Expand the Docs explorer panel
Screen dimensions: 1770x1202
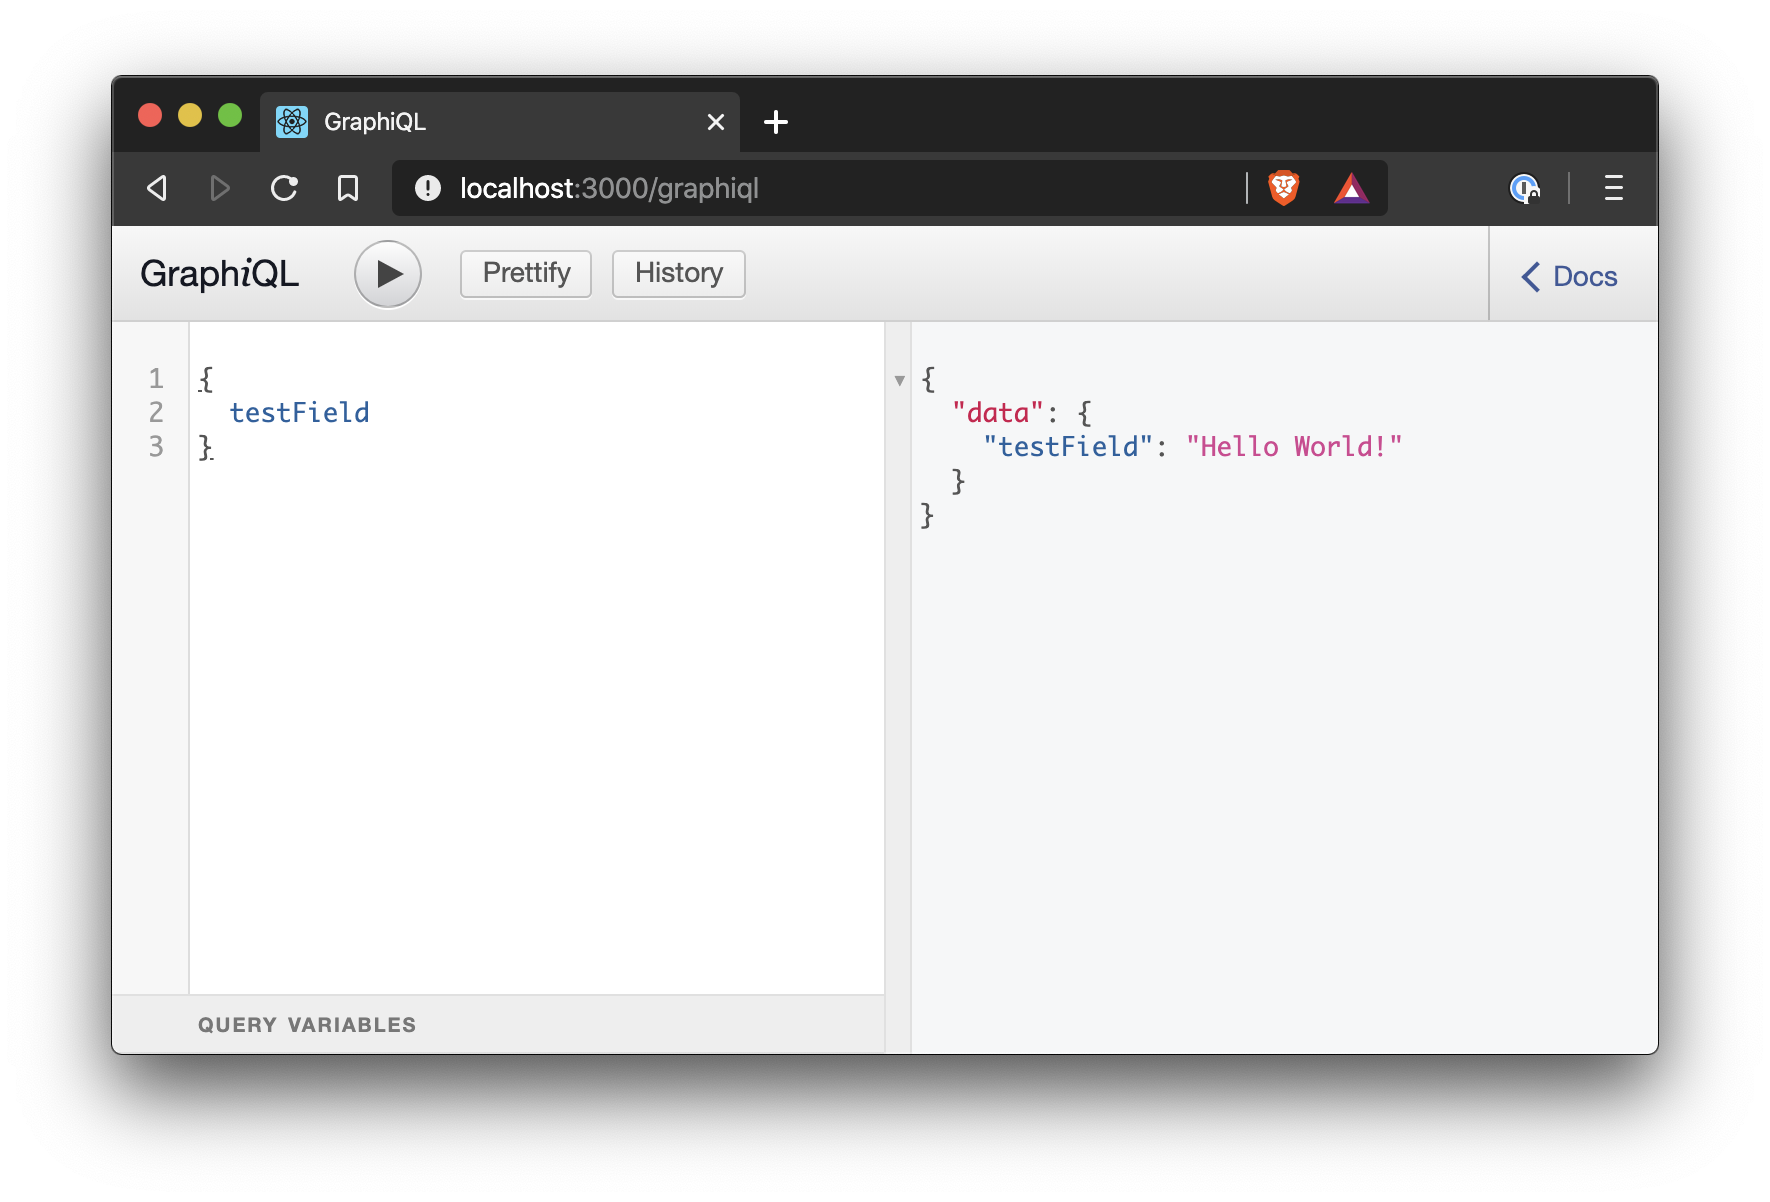click(1570, 276)
